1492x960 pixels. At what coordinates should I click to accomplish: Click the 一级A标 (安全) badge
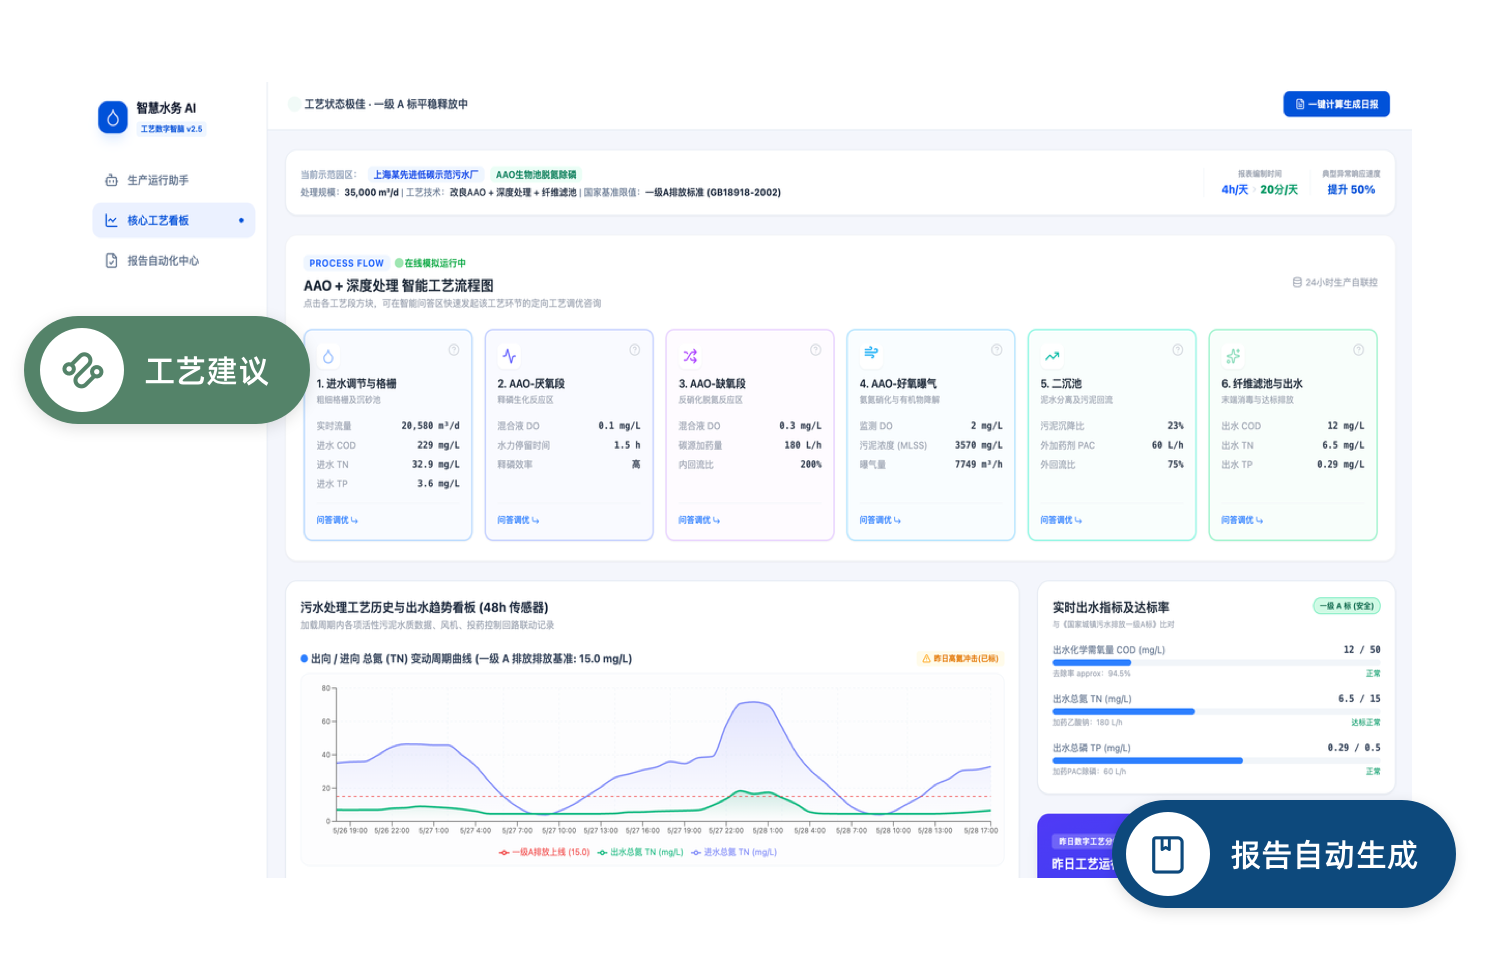(1346, 606)
